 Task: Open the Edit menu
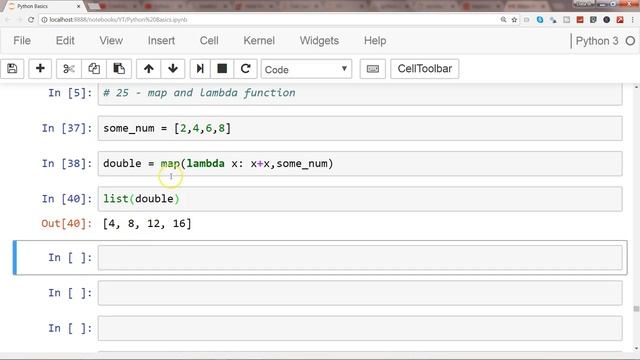tap(65, 40)
